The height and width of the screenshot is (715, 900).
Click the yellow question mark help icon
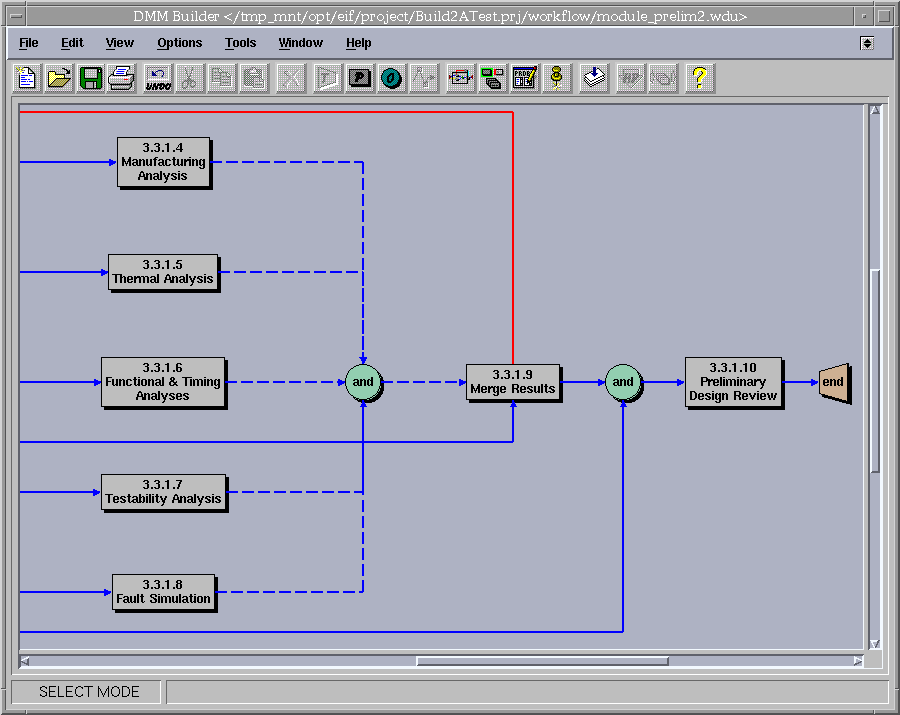point(700,78)
